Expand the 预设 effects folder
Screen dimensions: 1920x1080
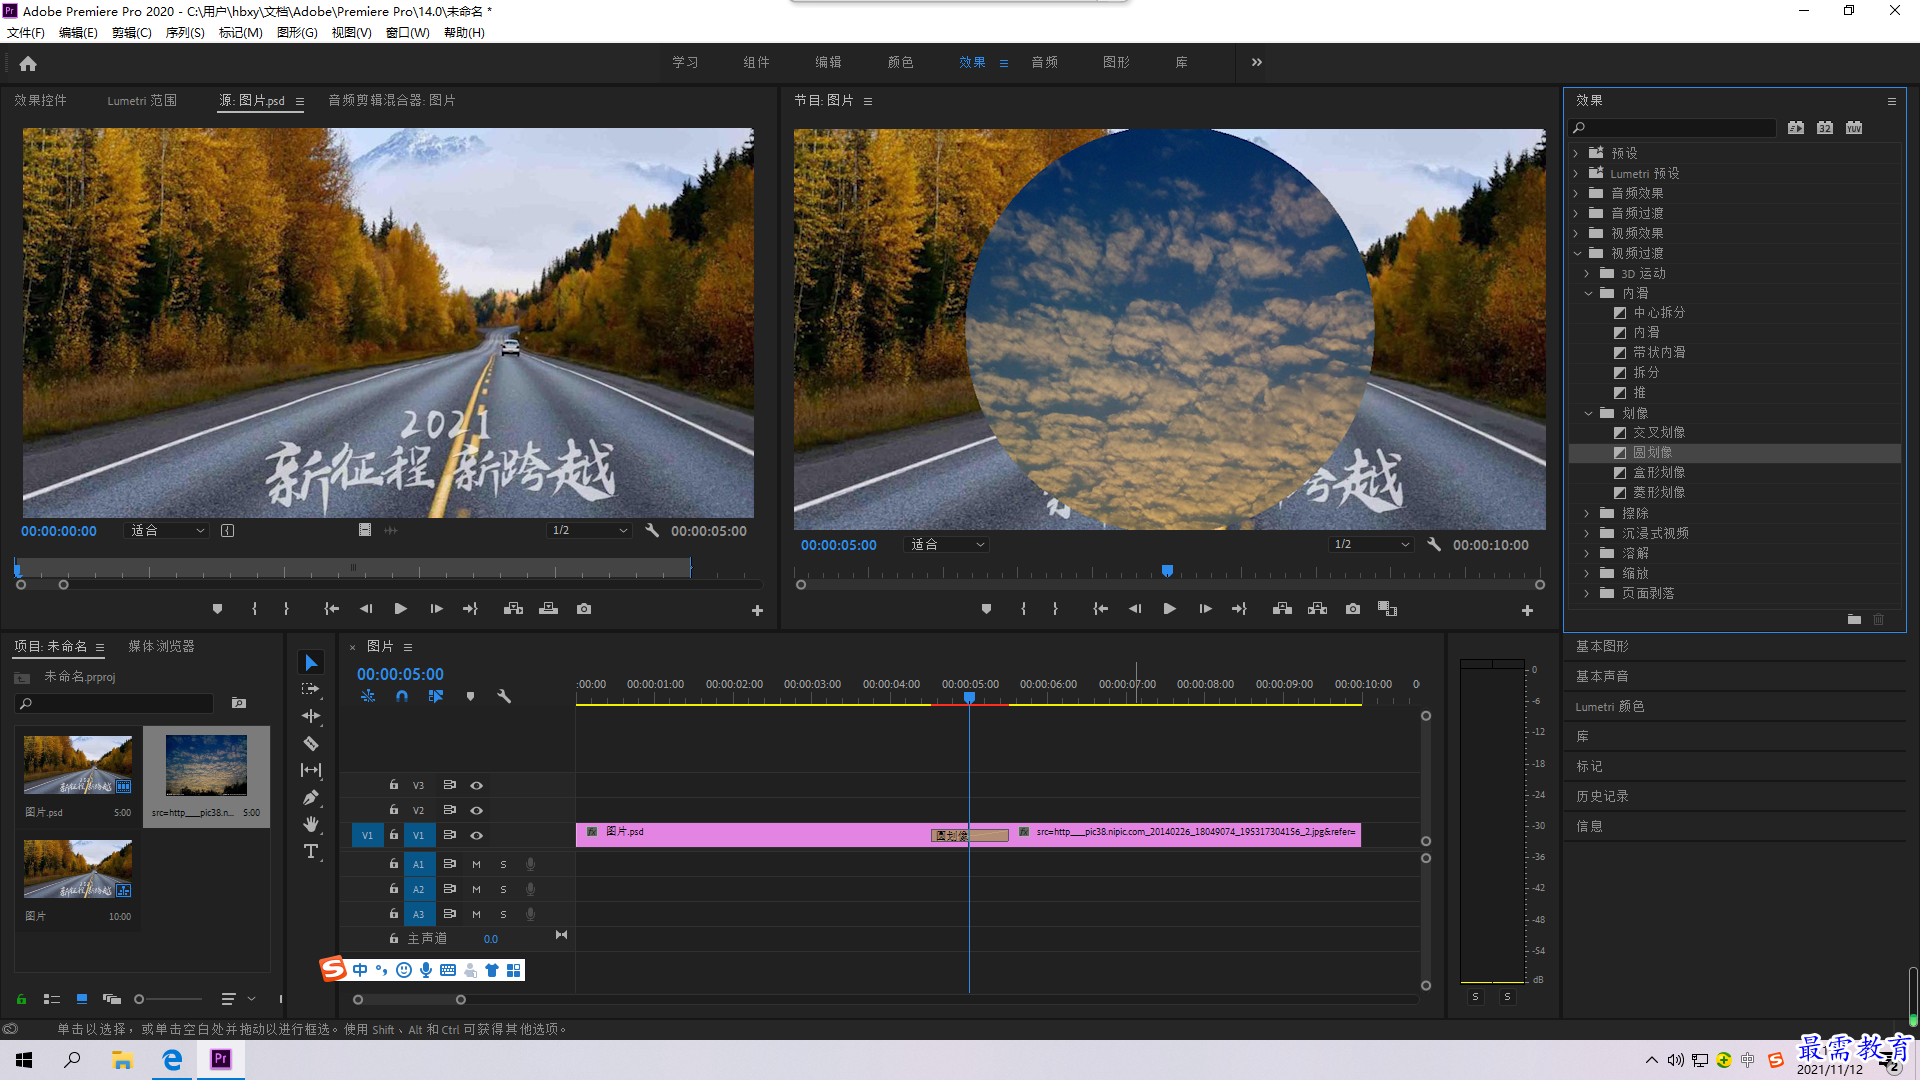(x=1576, y=154)
